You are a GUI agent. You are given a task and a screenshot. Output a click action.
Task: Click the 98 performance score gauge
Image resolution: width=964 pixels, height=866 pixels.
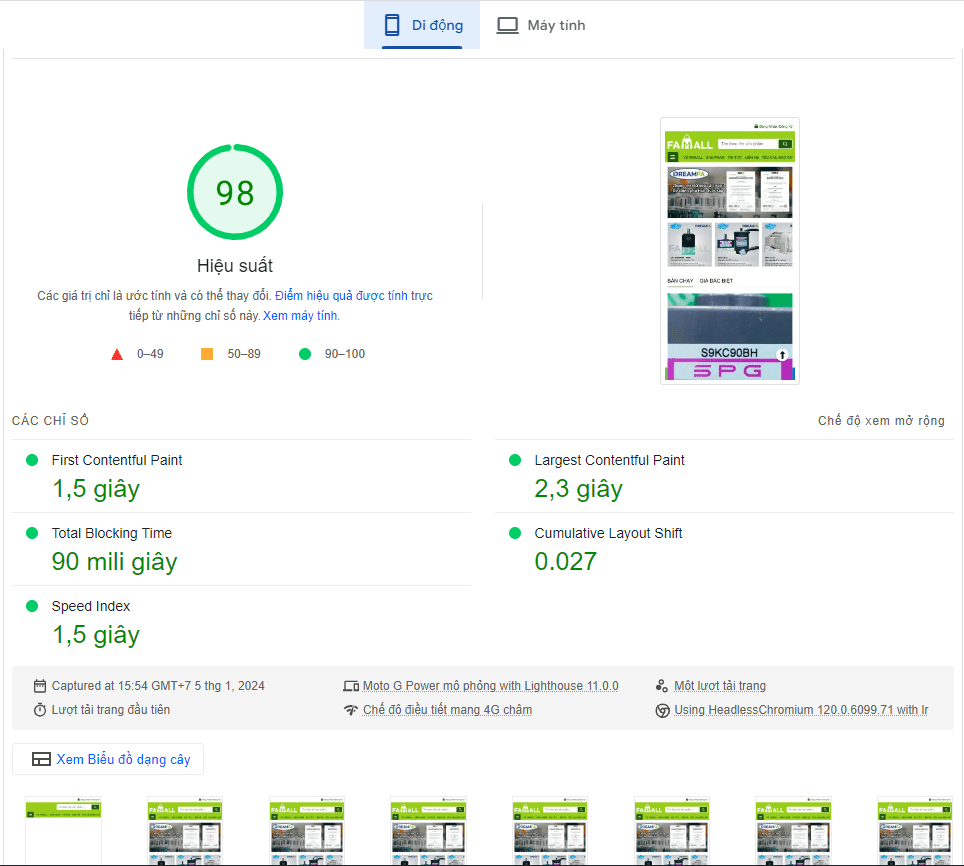pyautogui.click(x=235, y=192)
